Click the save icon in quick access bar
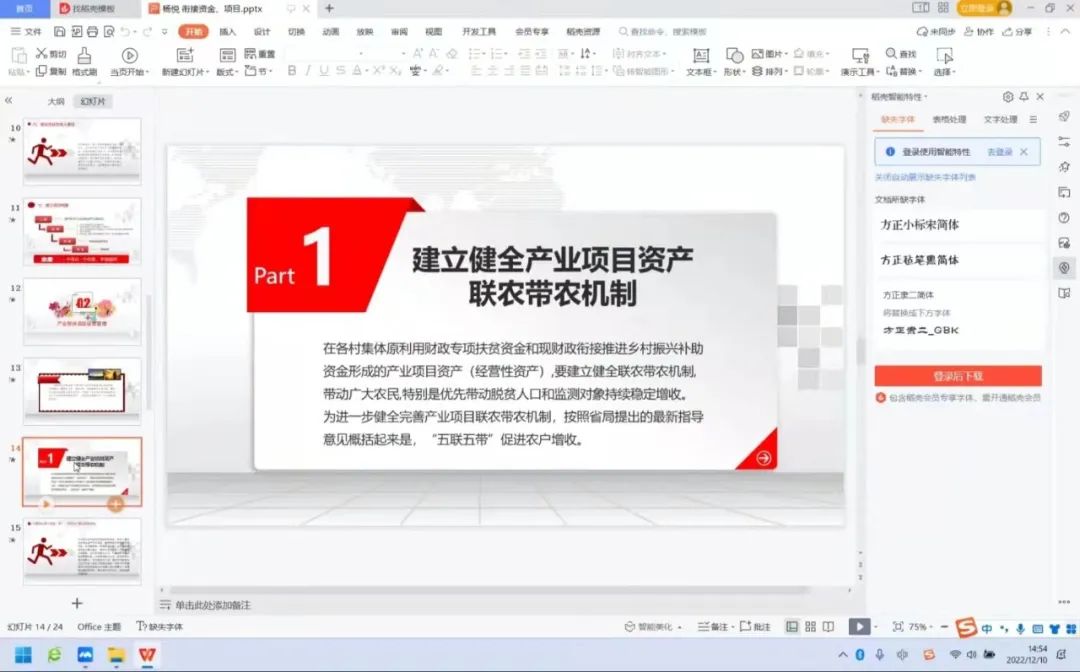This screenshot has width=1080, height=672. click(61, 32)
